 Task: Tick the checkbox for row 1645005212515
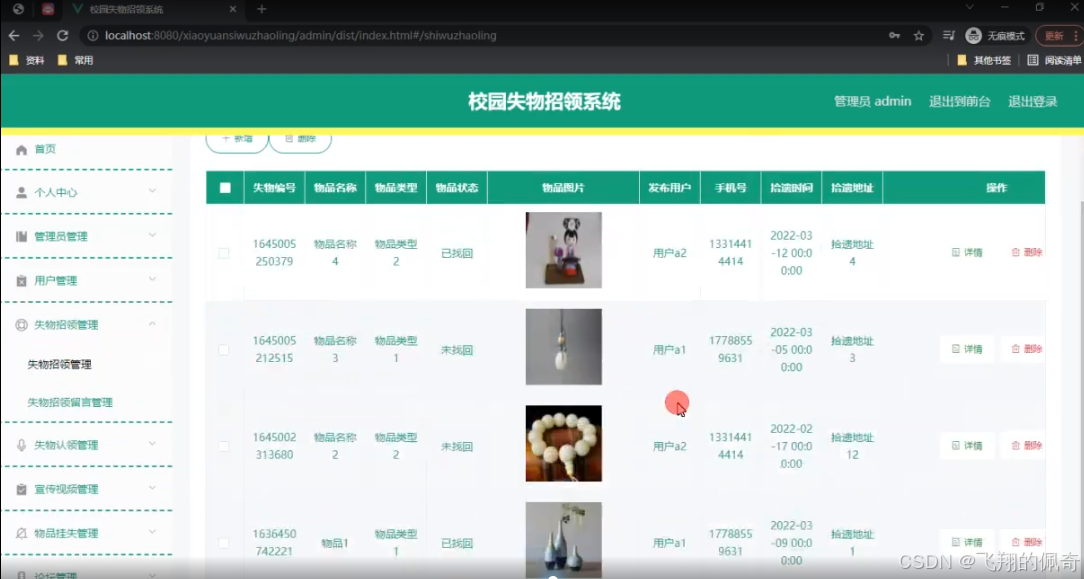click(x=223, y=350)
